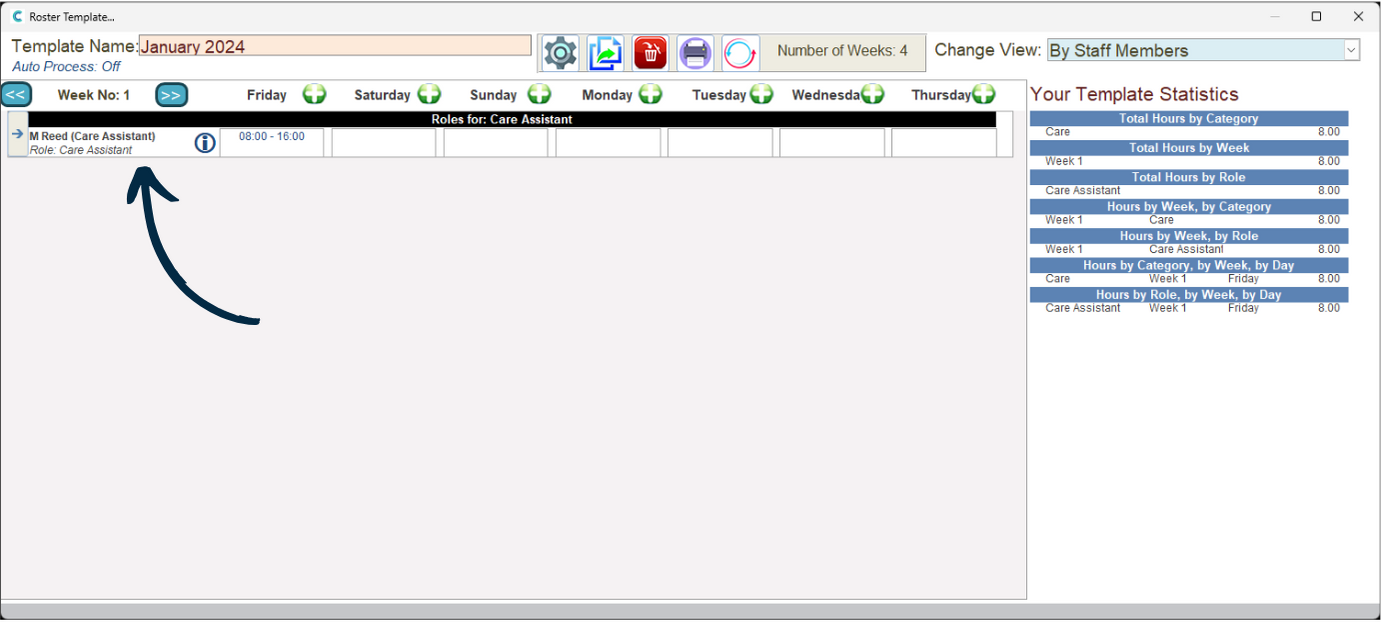
Task: Open the settings gear icon
Action: [x=560, y=53]
